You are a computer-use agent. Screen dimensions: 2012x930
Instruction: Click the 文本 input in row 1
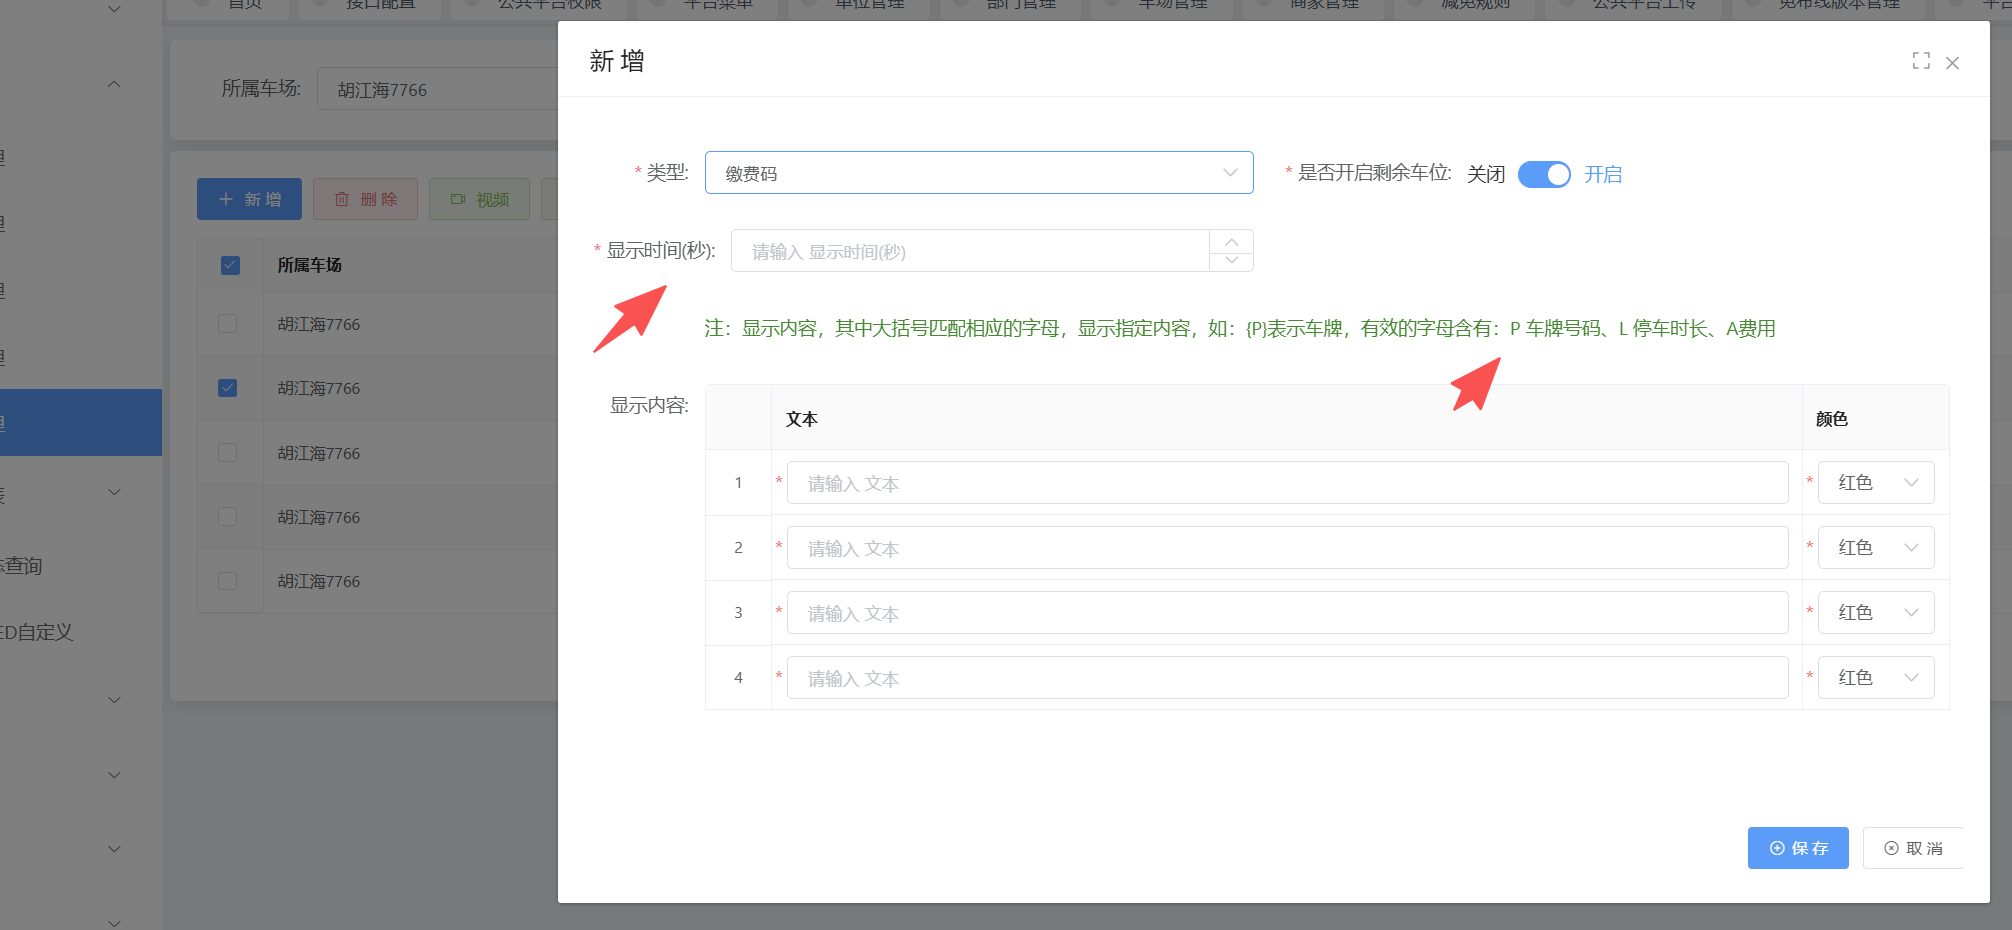click(1287, 483)
